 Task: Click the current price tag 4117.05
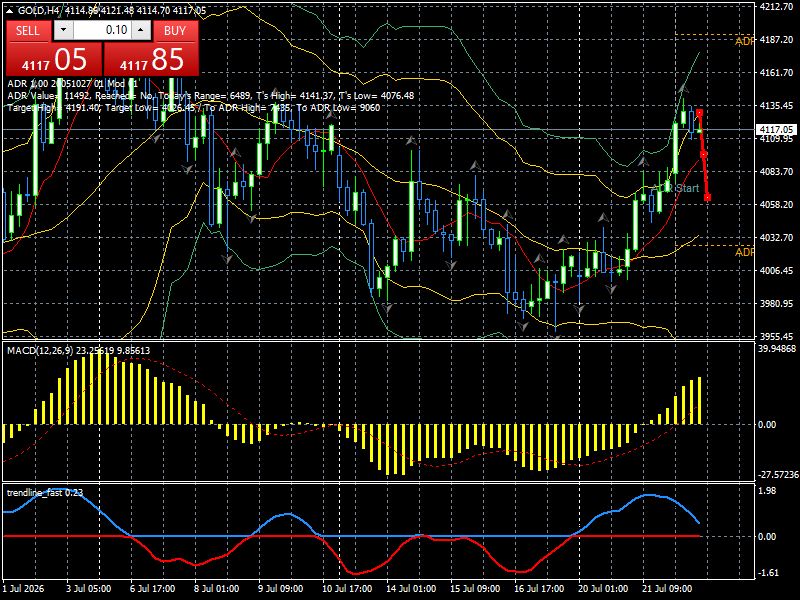coord(777,130)
